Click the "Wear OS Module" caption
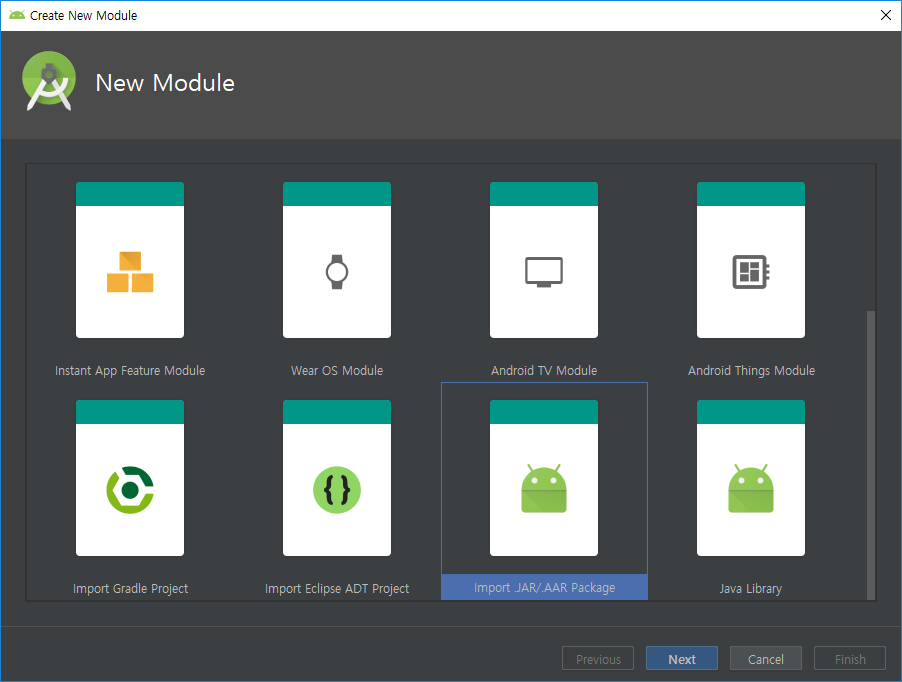The image size is (902, 682). tap(337, 370)
